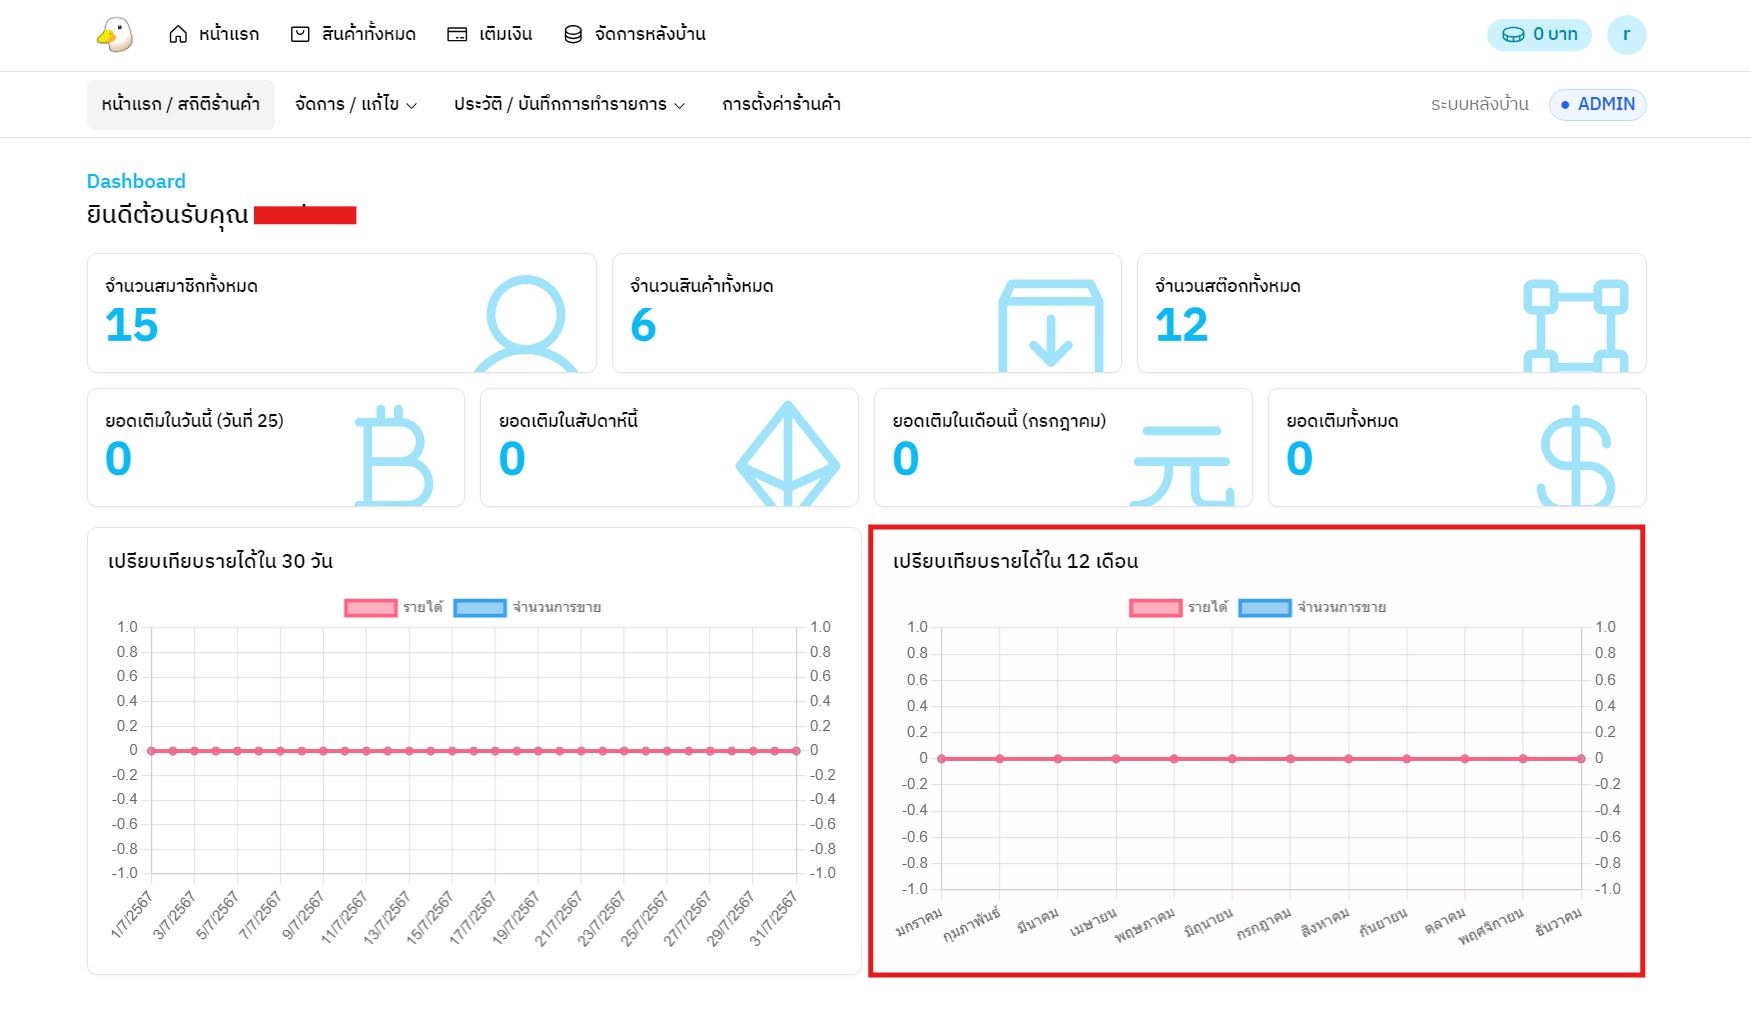Toggle blue จำนวนการขาย legend in 12-month chart
The width and height of the screenshot is (1751, 1026).
[1312, 607]
